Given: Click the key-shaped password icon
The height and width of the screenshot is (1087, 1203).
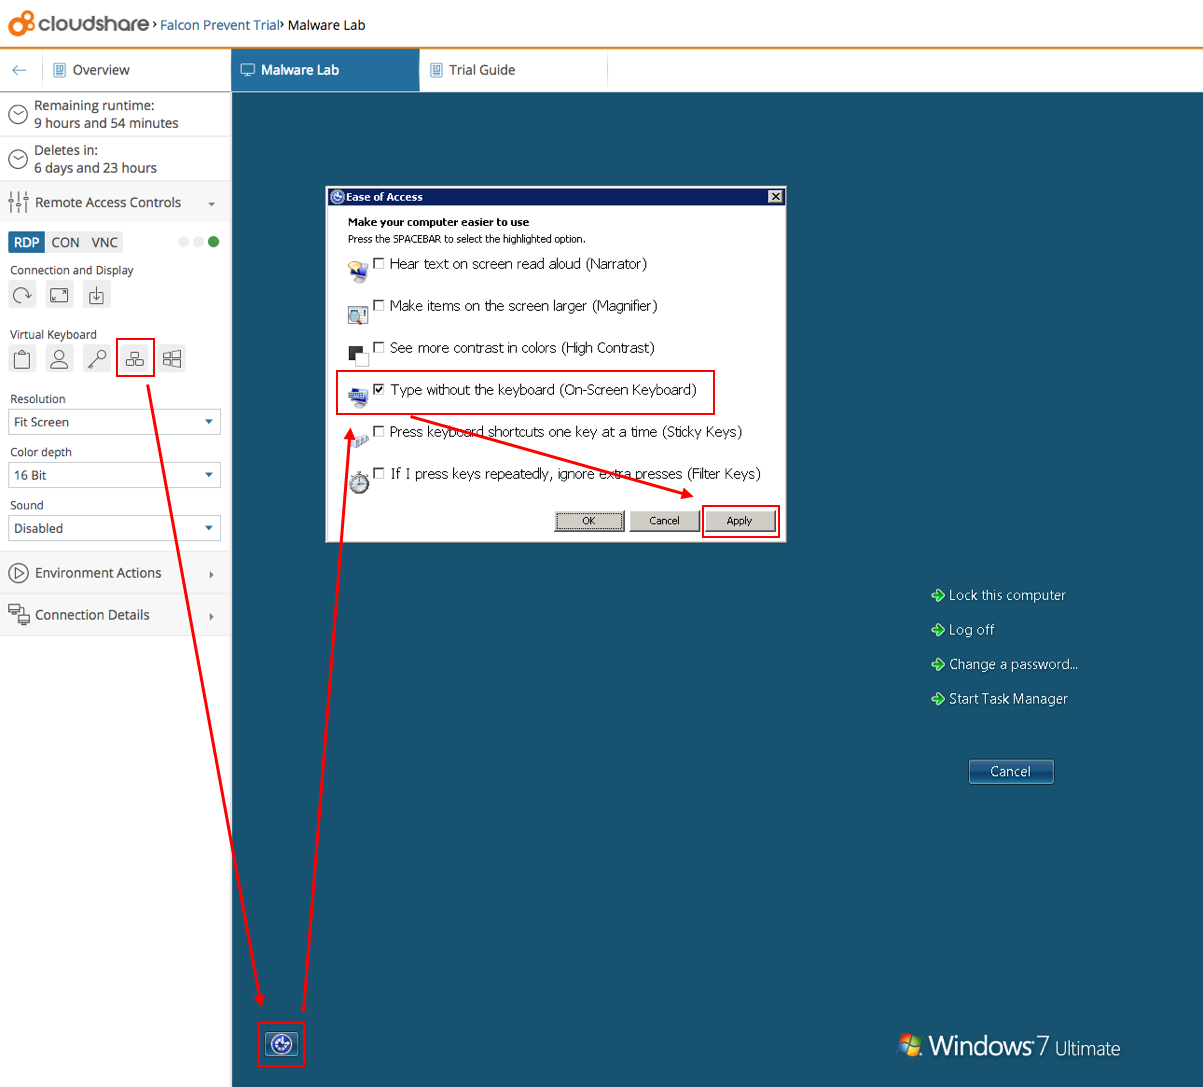Looking at the screenshot, I should (96, 359).
